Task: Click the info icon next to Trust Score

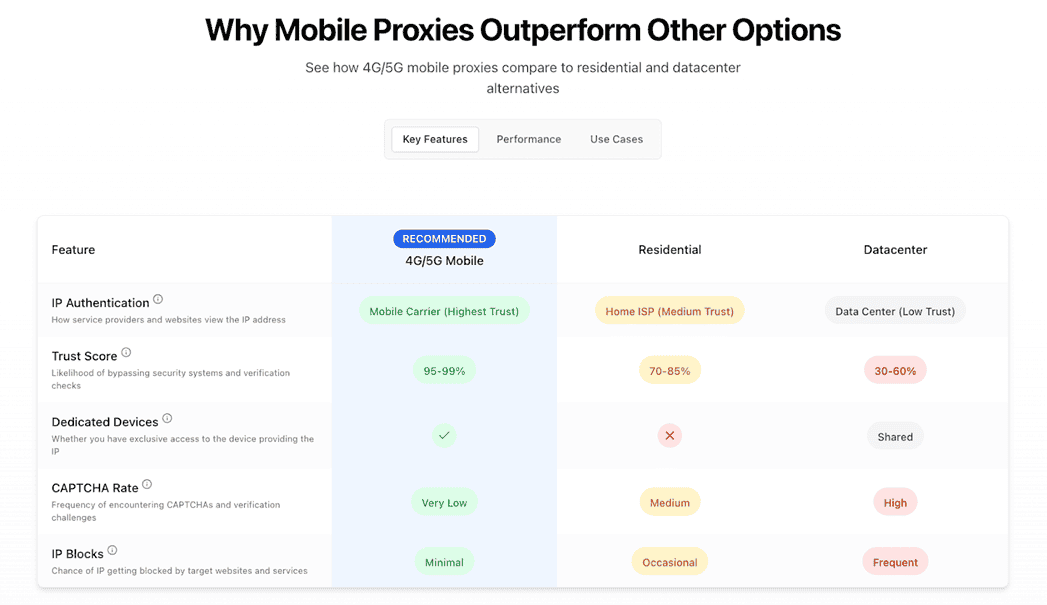Action: [x=126, y=353]
